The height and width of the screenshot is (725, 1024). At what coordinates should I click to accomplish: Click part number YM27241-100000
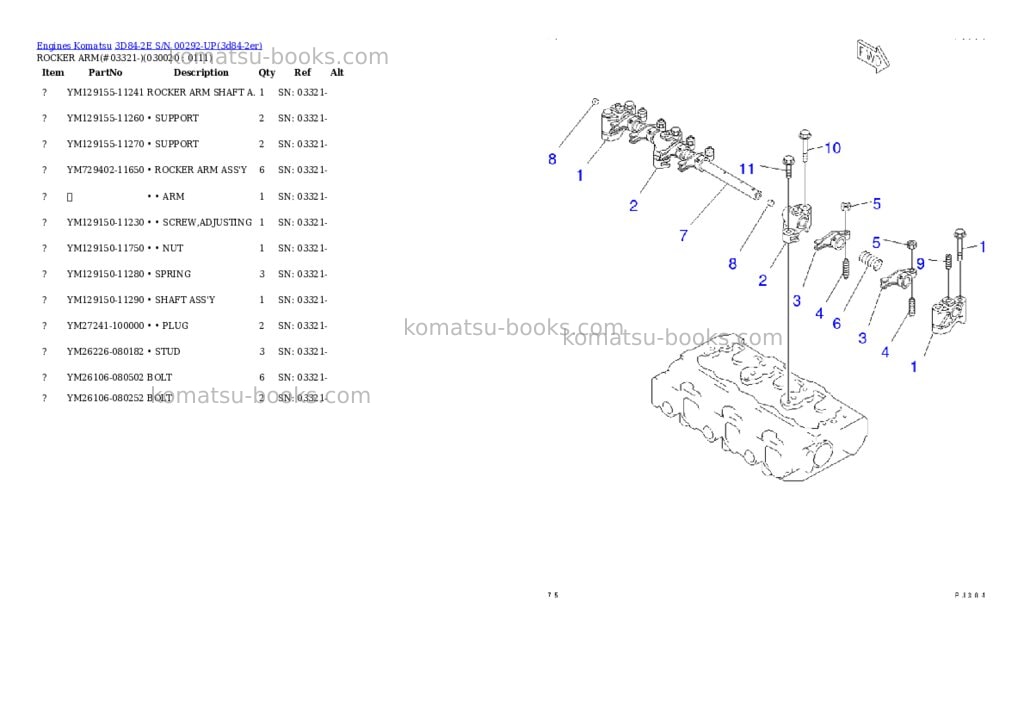[x=105, y=326]
